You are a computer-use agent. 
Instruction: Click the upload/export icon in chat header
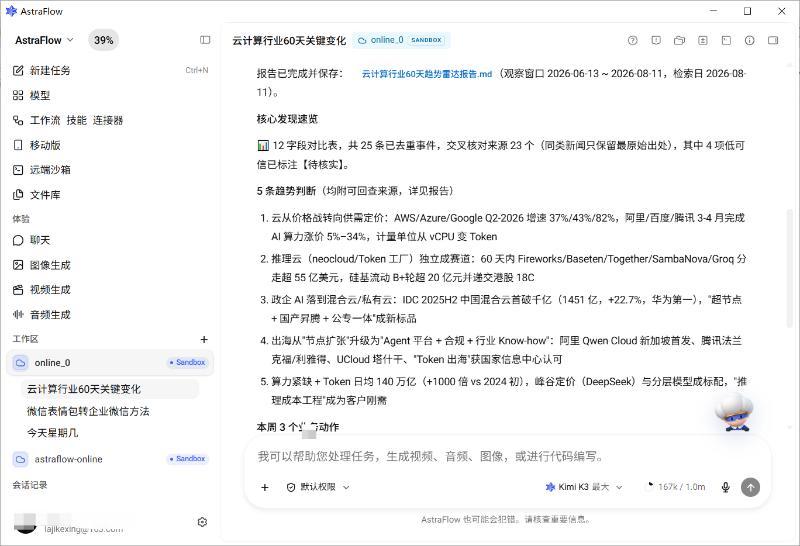click(703, 40)
